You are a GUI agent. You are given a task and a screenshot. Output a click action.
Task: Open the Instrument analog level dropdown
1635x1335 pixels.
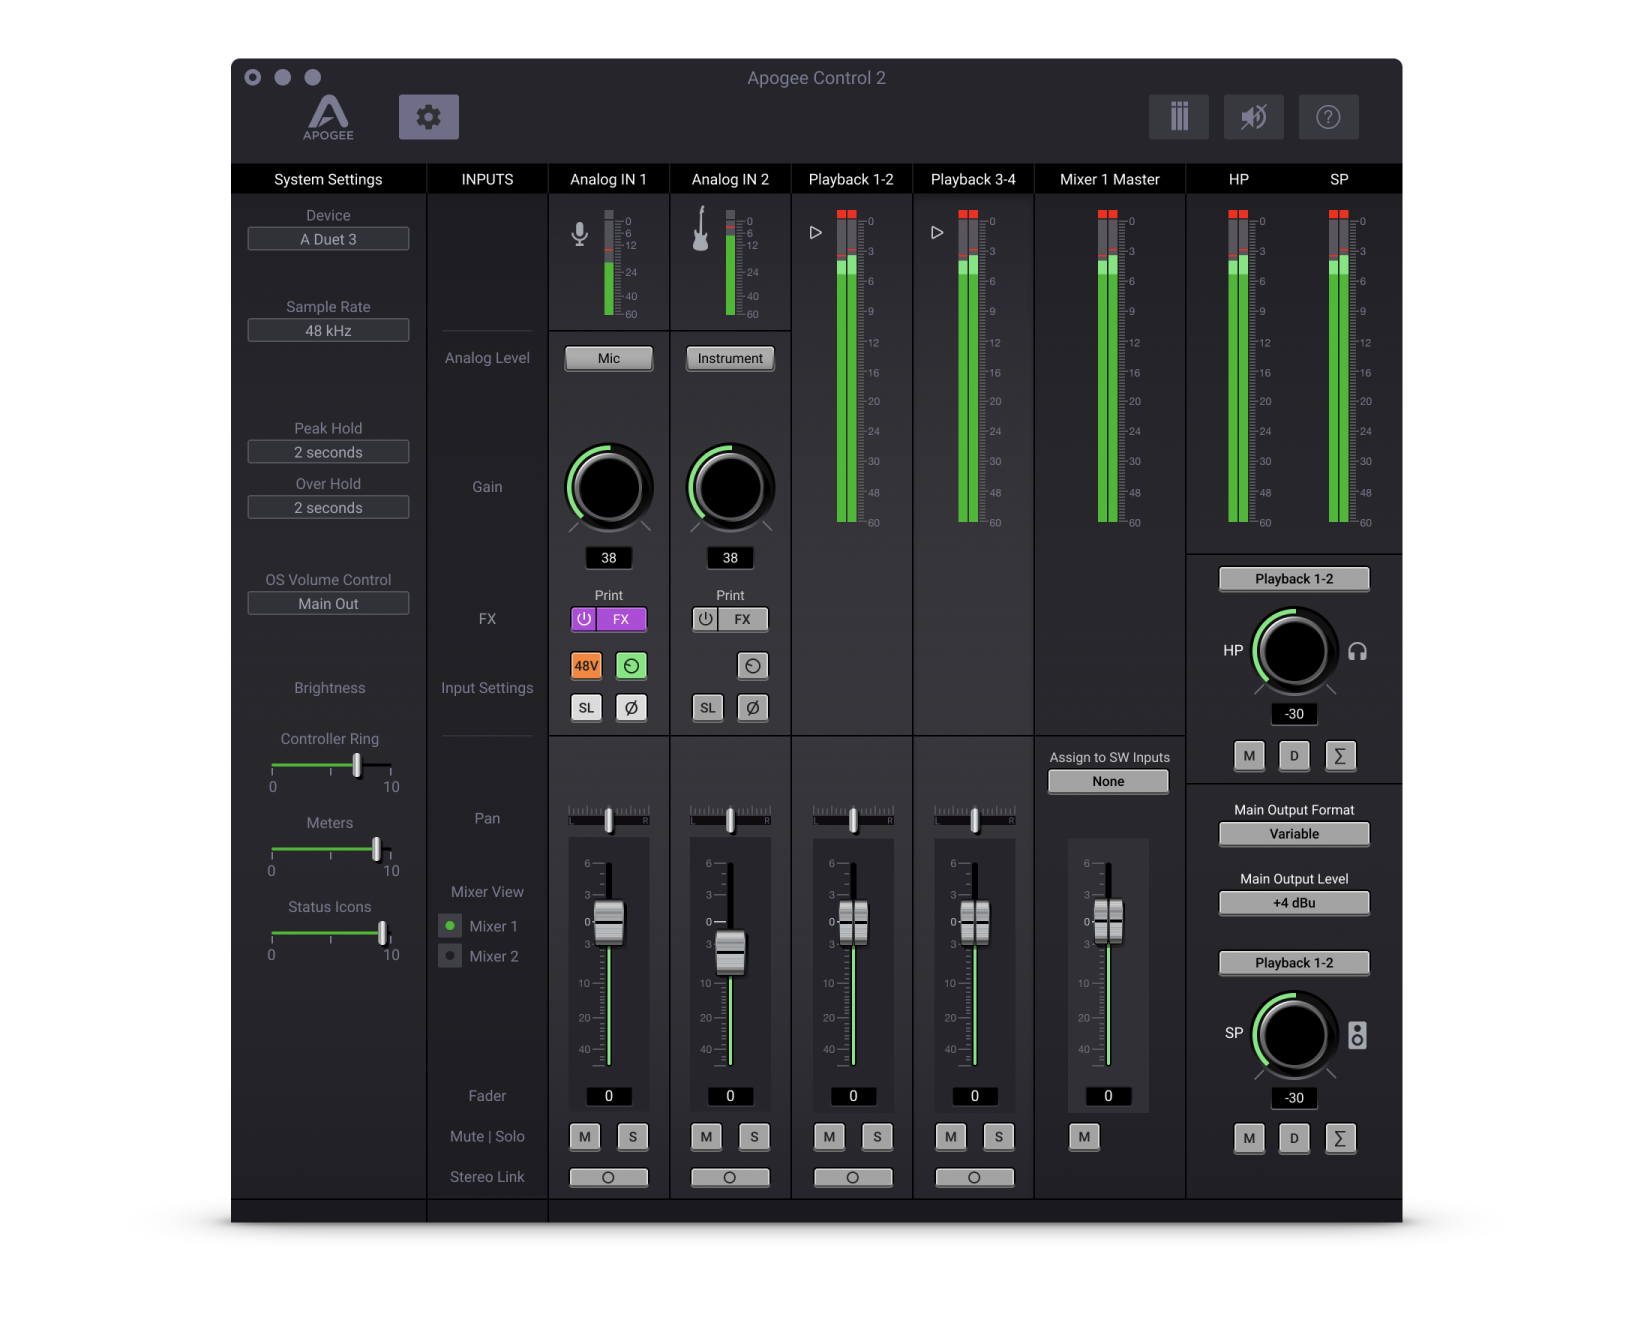pos(730,358)
